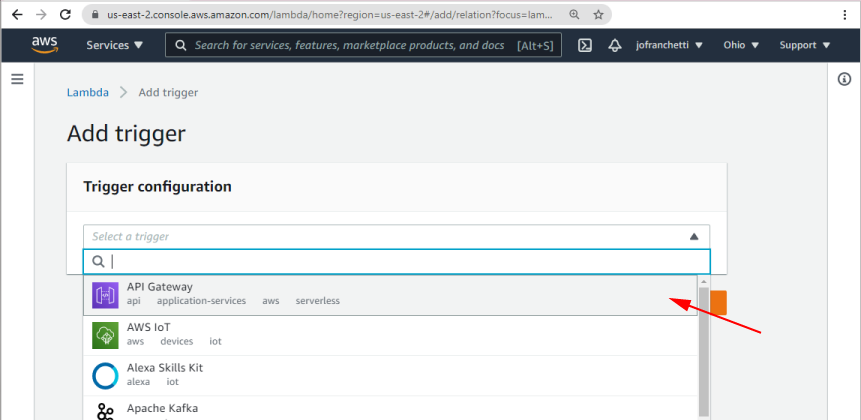Open the info panel icon
The width and height of the screenshot is (861, 420).
[844, 80]
